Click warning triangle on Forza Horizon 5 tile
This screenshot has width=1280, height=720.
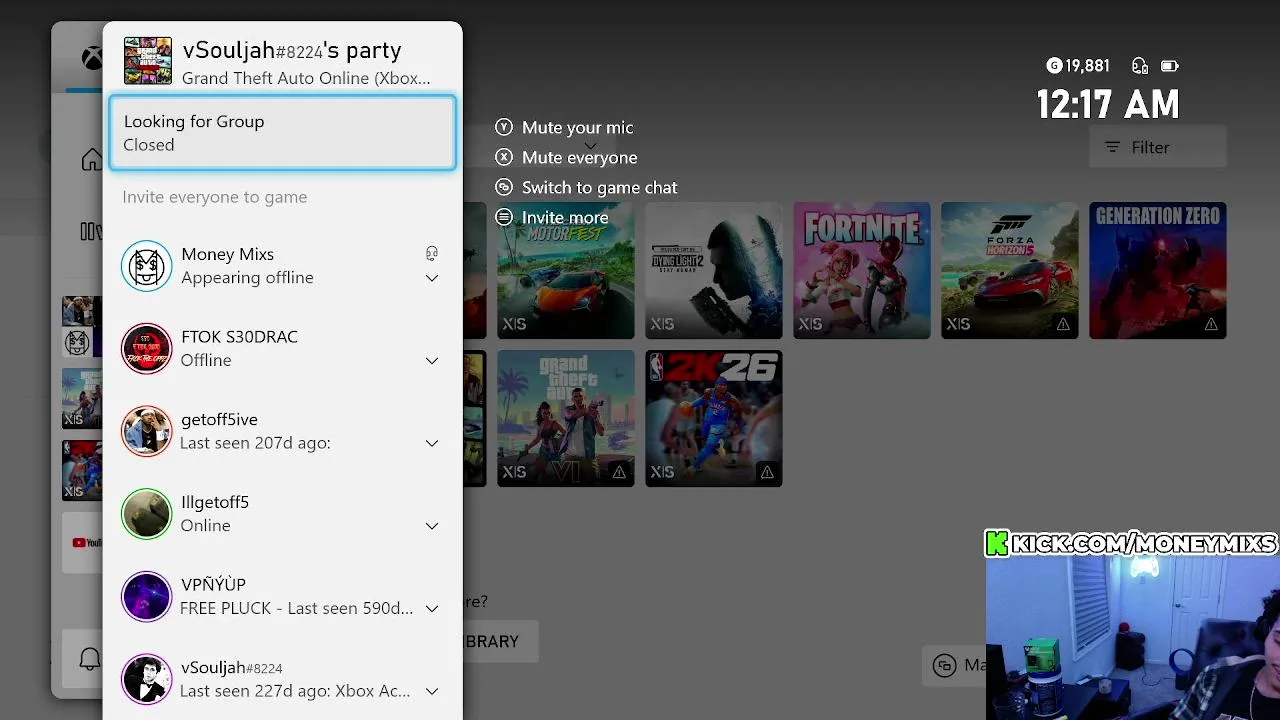(x=1063, y=324)
